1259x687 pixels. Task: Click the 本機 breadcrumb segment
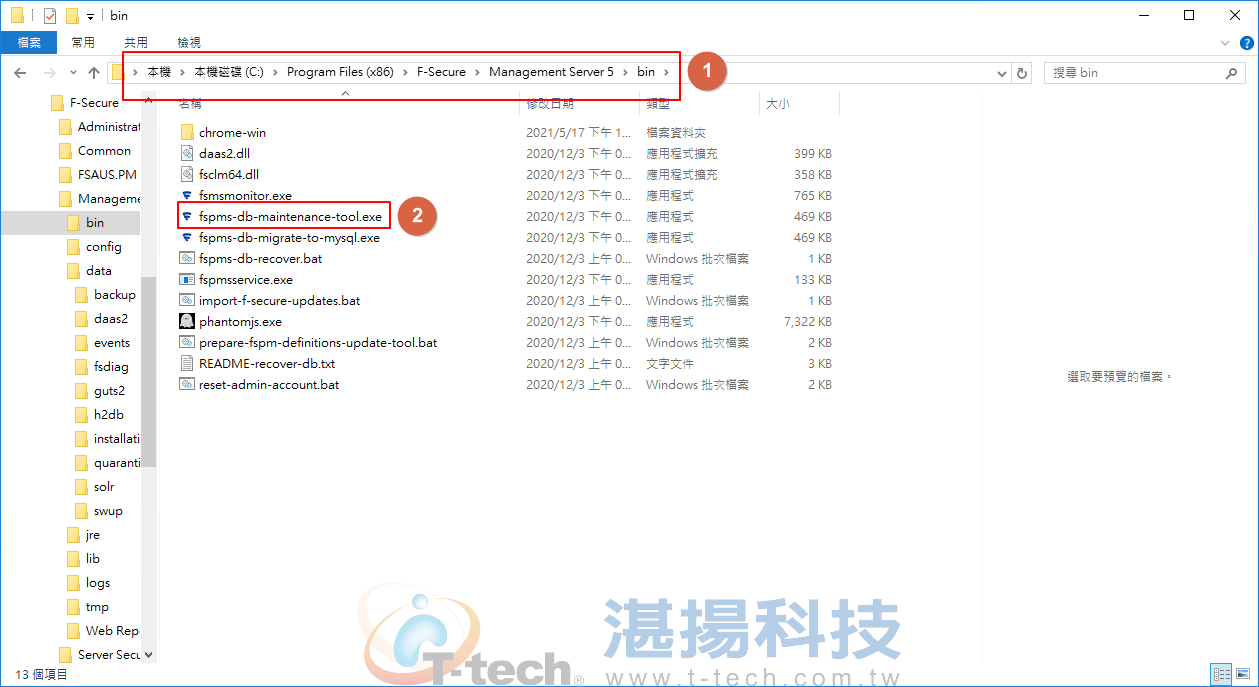click(x=159, y=72)
